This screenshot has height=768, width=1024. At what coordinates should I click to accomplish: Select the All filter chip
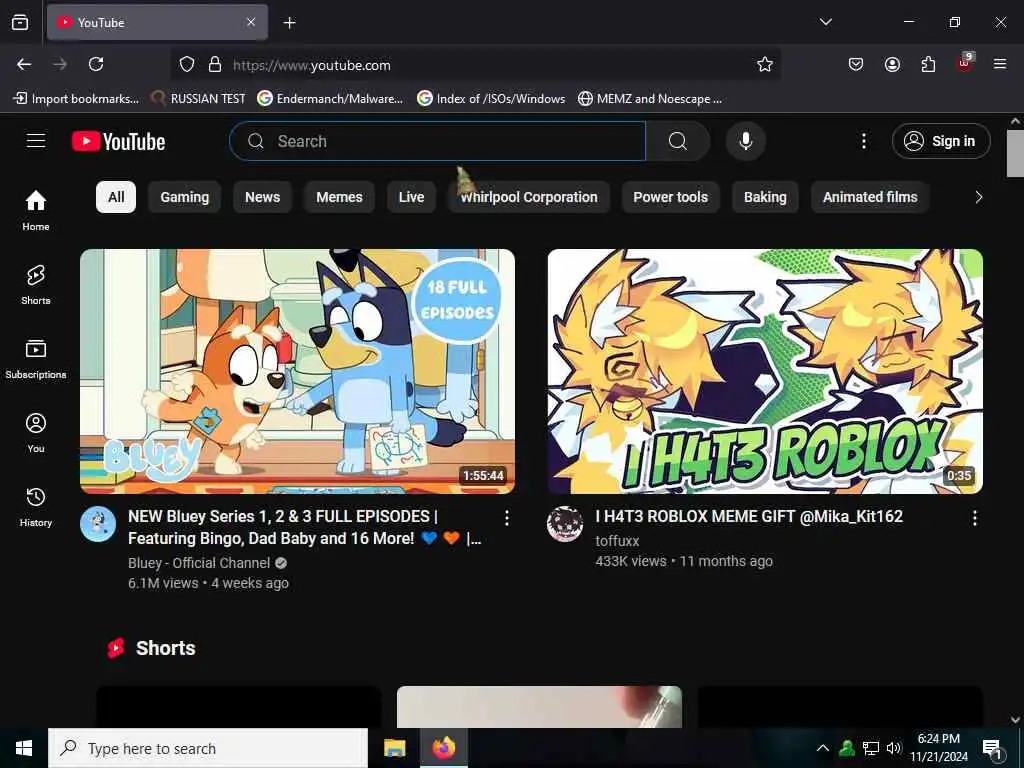tap(116, 197)
